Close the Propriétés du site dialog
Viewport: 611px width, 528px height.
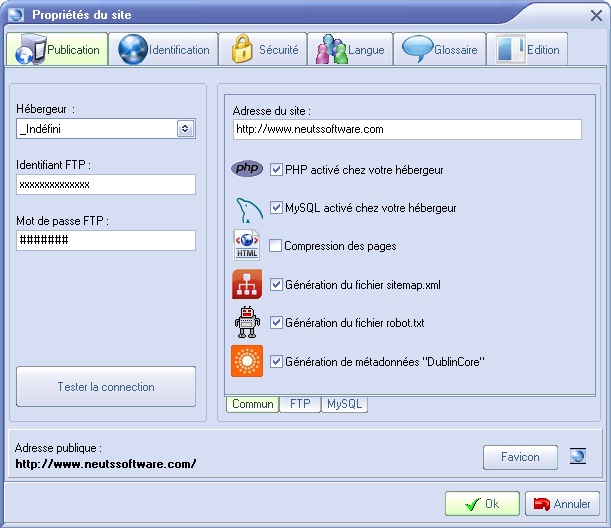coord(596,16)
